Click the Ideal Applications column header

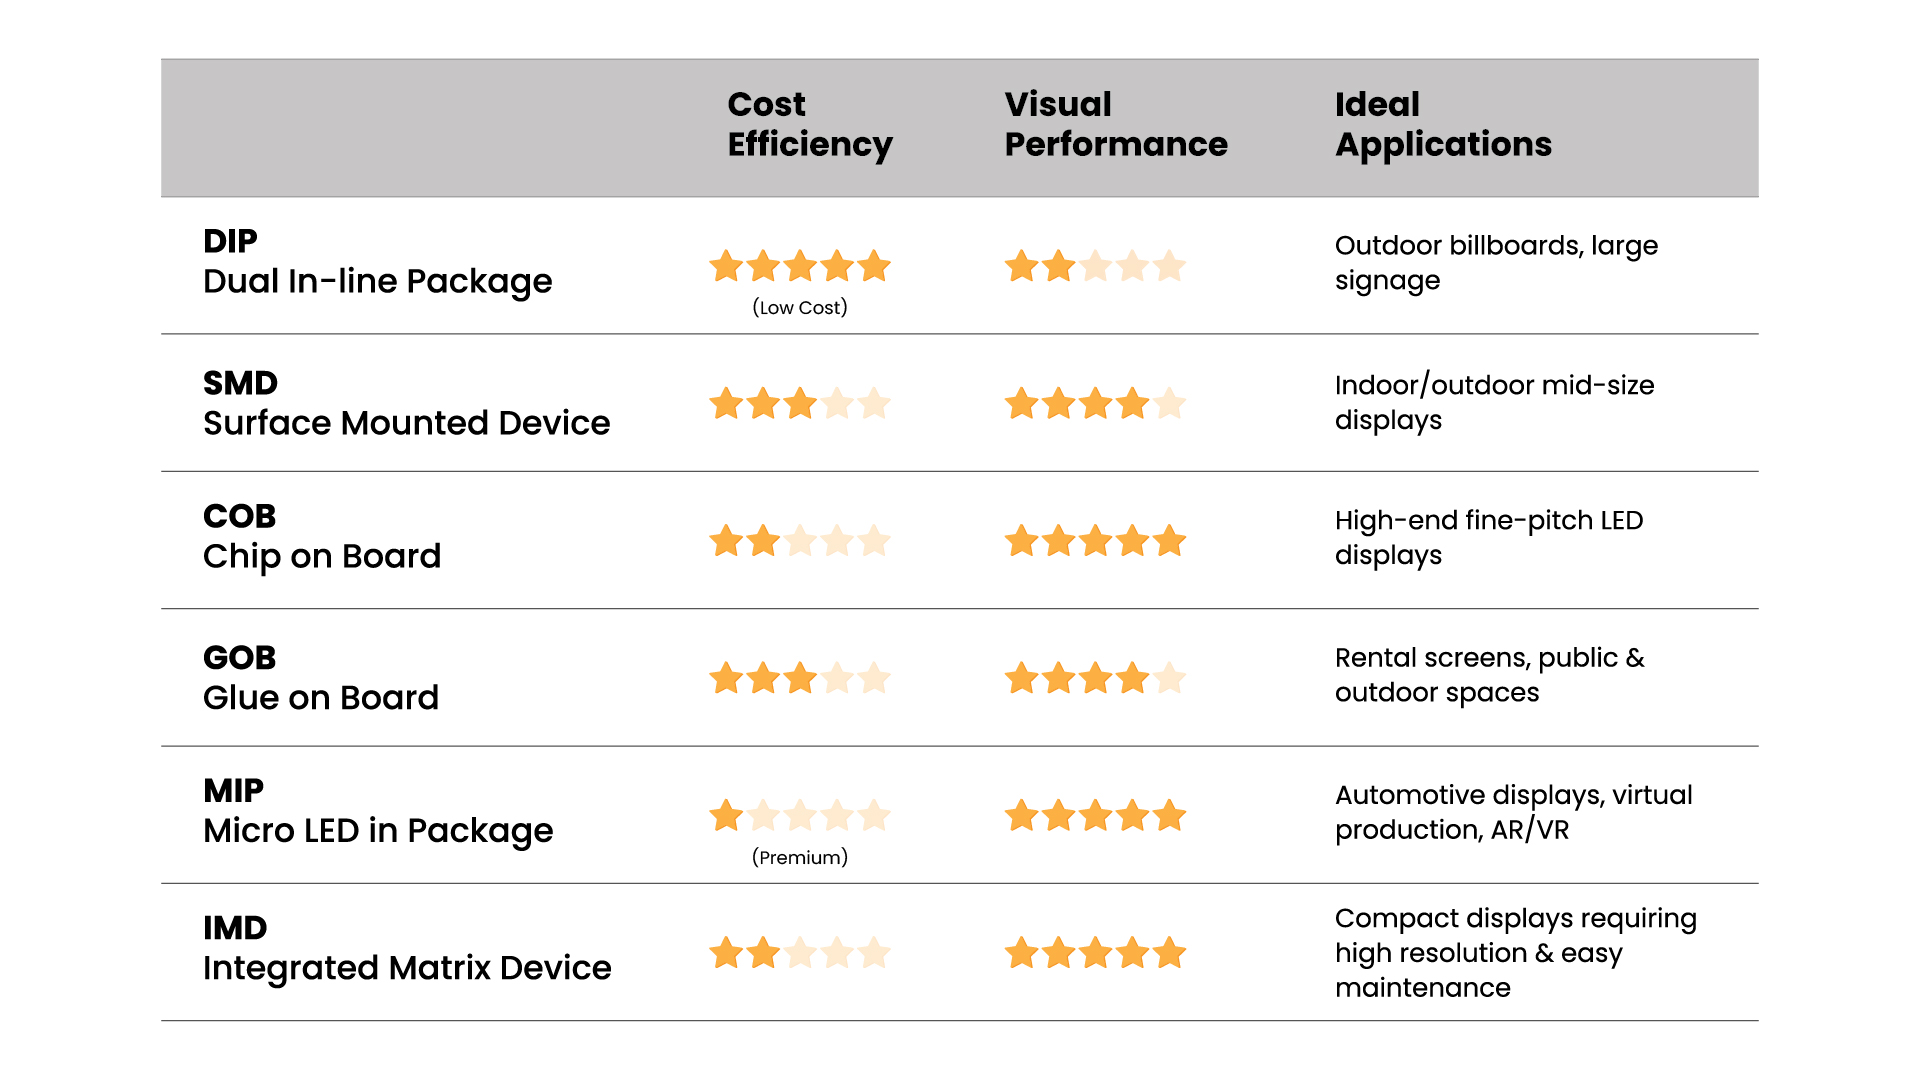1443,124
